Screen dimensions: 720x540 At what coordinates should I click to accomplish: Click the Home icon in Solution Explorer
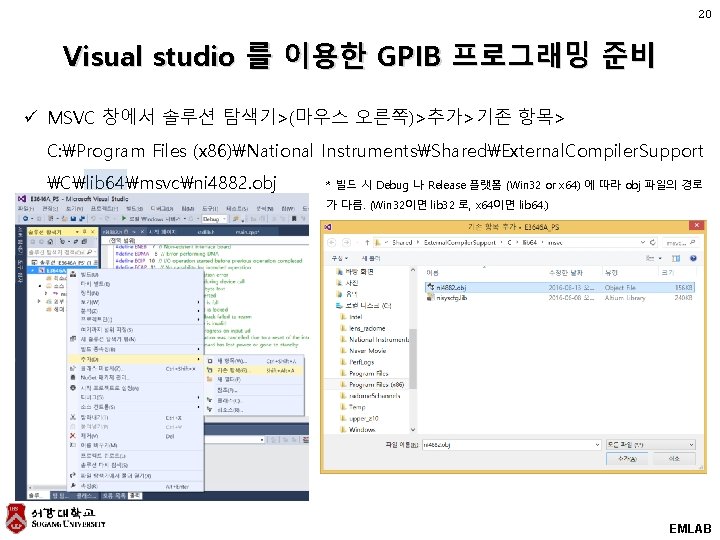[x=51, y=242]
